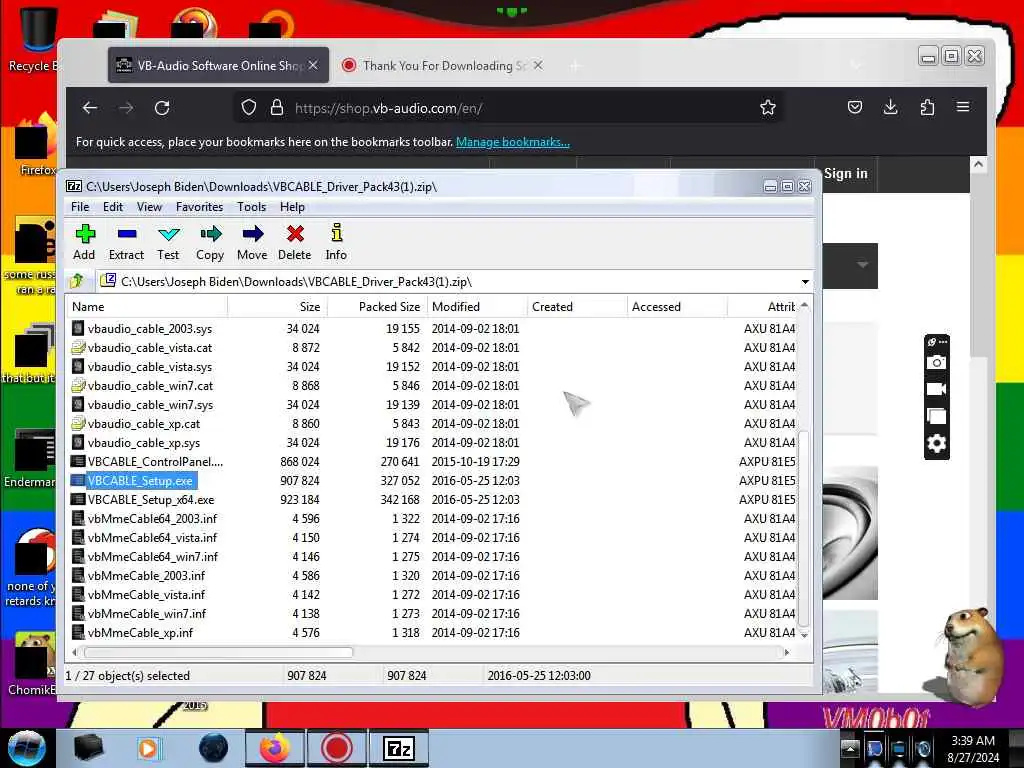Image resolution: width=1024 pixels, height=768 pixels.
Task: Open the File menu in 7-Zip
Action: 80,207
